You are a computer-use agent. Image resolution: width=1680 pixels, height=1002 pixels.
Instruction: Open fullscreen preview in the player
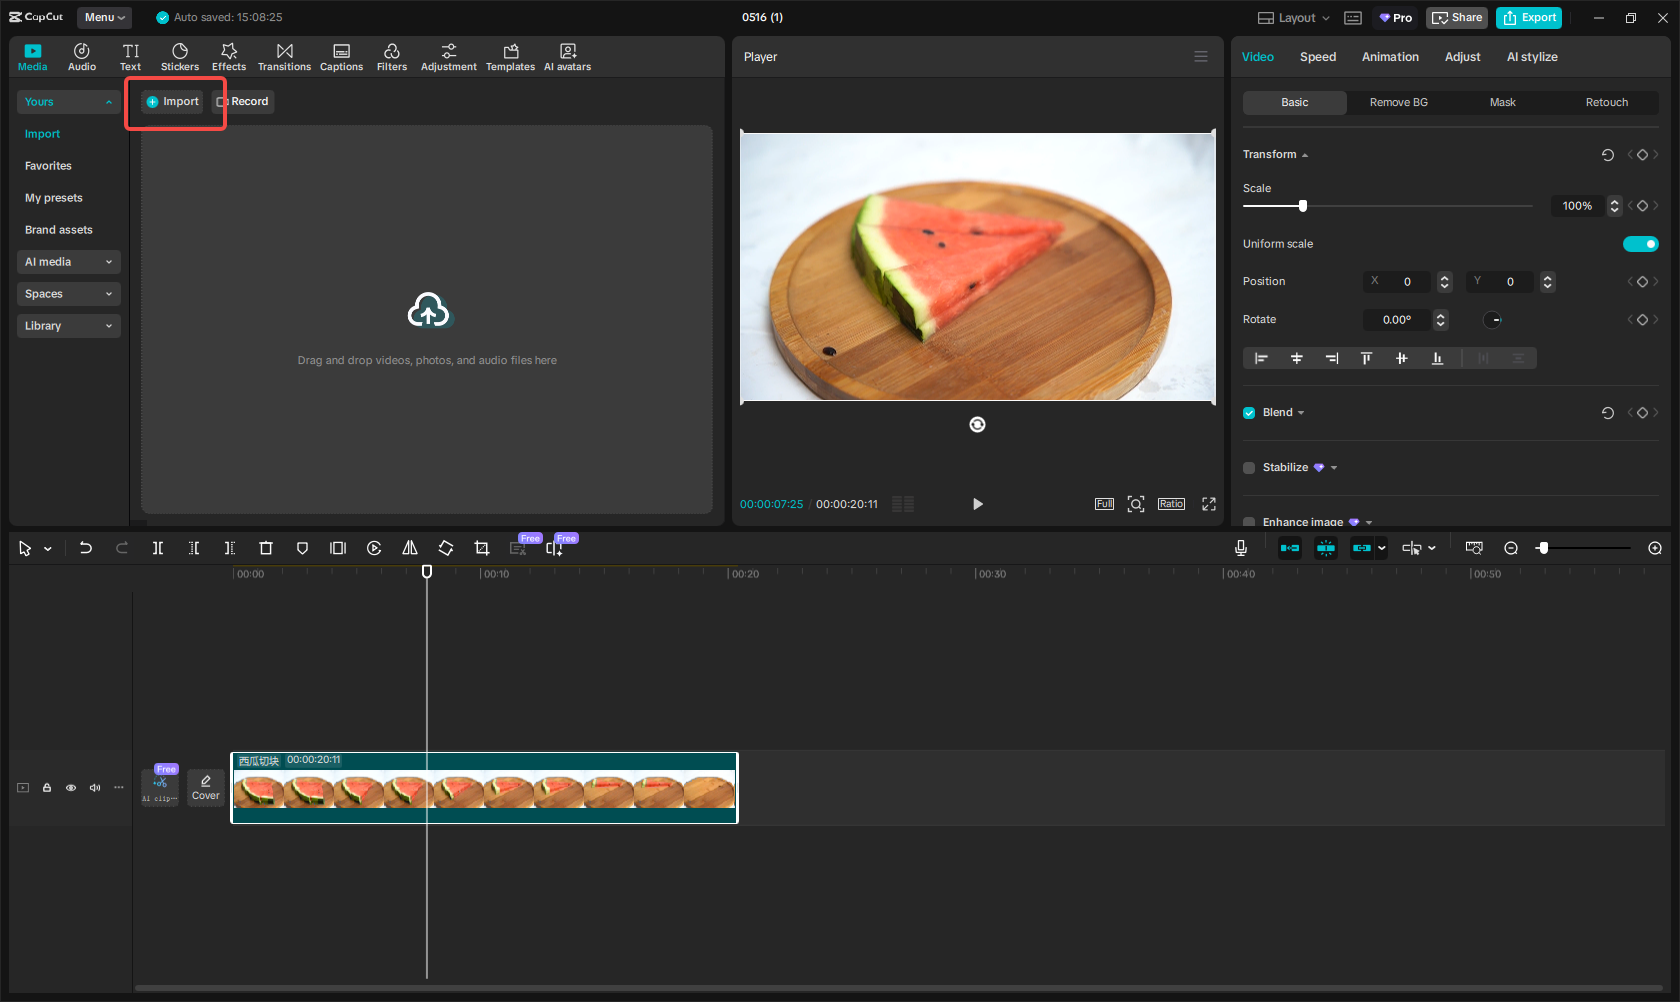point(1209,504)
